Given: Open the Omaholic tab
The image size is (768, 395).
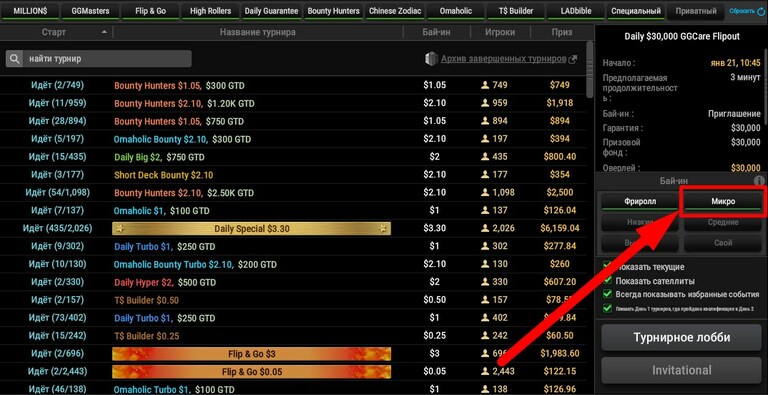Looking at the screenshot, I should click(455, 11).
